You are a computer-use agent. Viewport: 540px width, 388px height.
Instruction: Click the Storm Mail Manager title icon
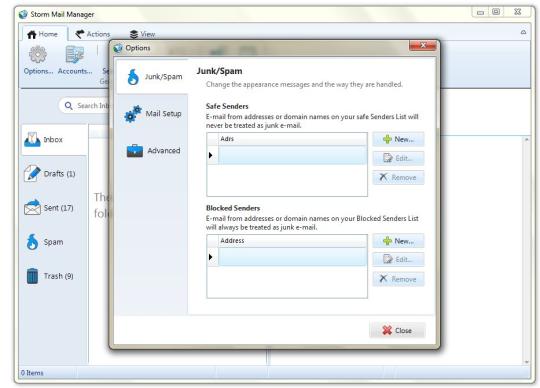pos(23,14)
